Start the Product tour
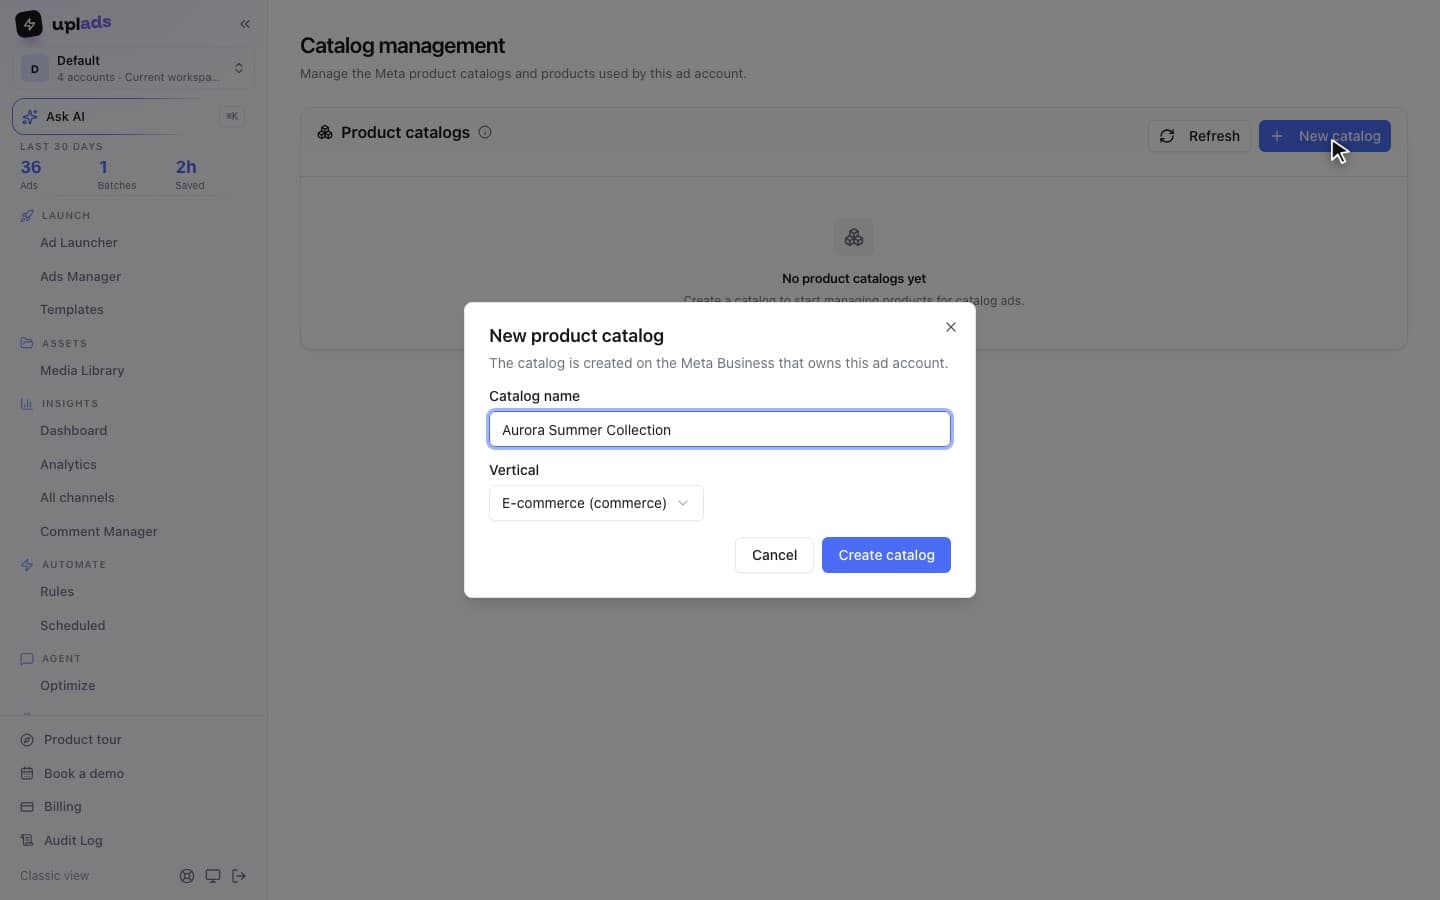The width and height of the screenshot is (1440, 900). 82,739
